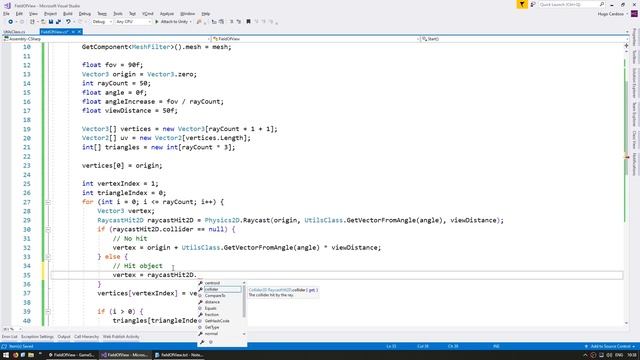Toggle properties filter in IntelliSense footer
This screenshot has width=640, height=360.
202,342
